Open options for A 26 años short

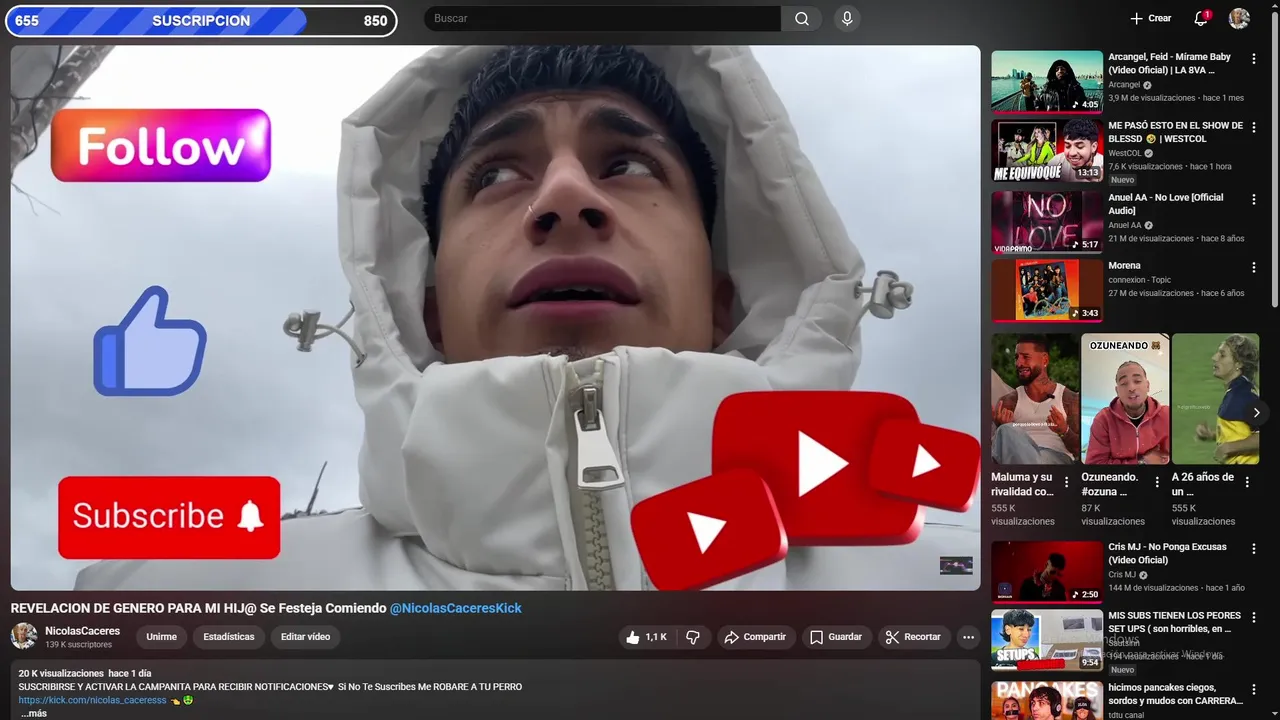coord(1247,482)
